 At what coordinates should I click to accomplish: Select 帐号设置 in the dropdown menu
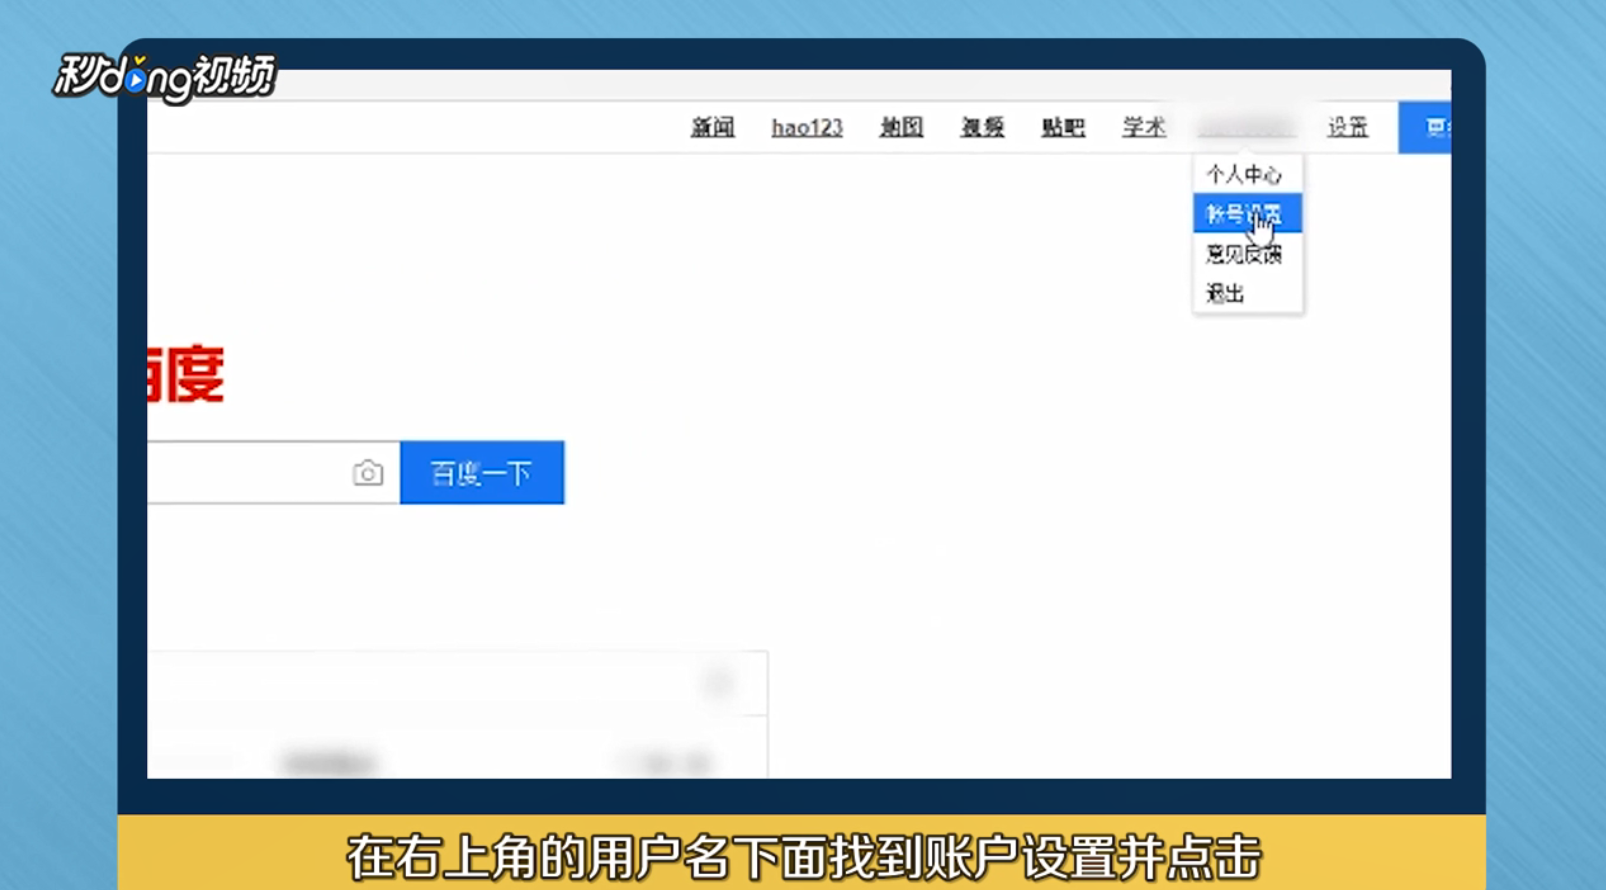(1247, 213)
